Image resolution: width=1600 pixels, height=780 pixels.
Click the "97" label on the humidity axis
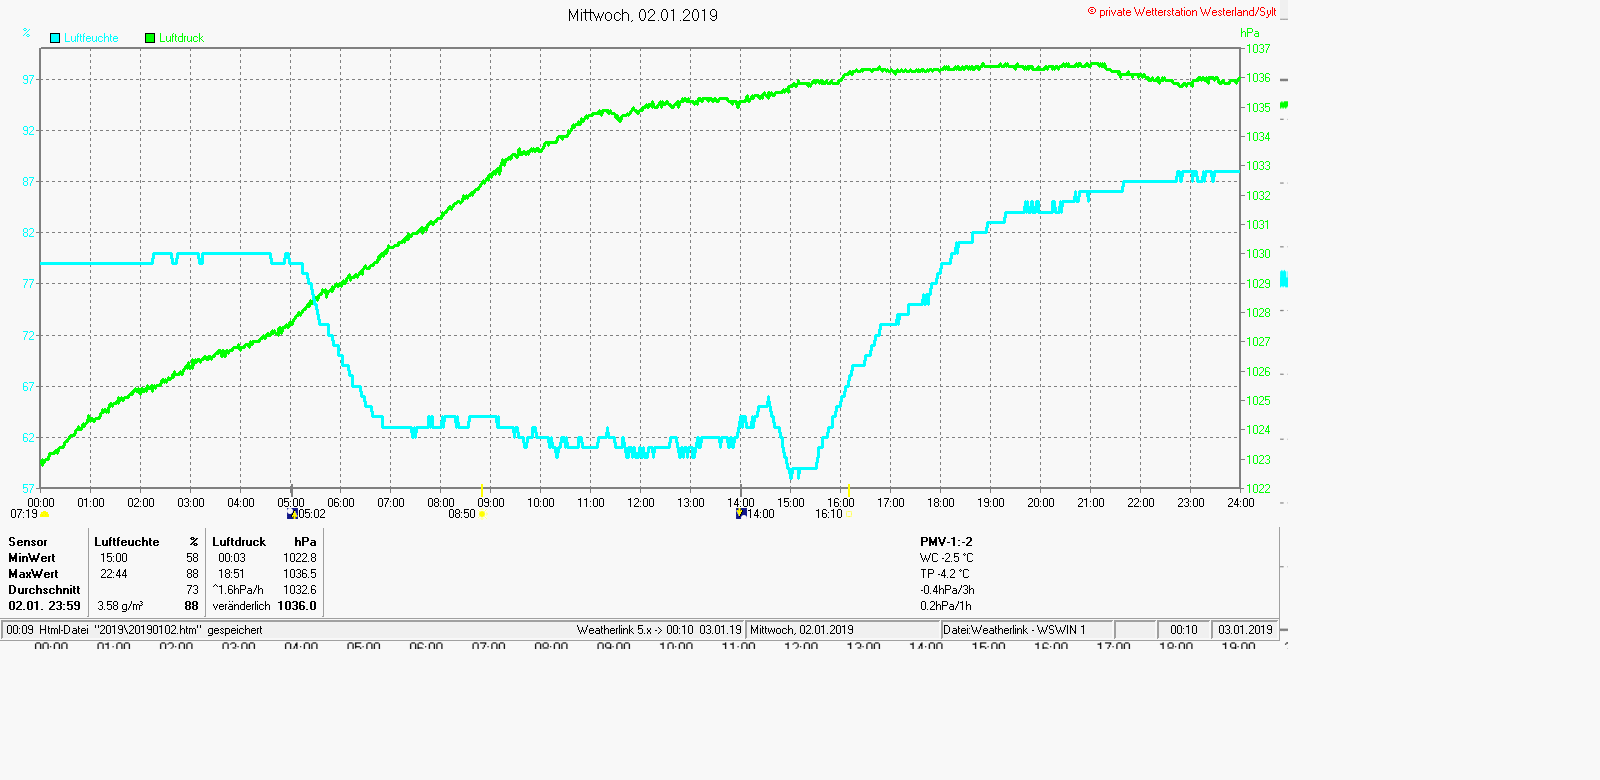click(28, 79)
